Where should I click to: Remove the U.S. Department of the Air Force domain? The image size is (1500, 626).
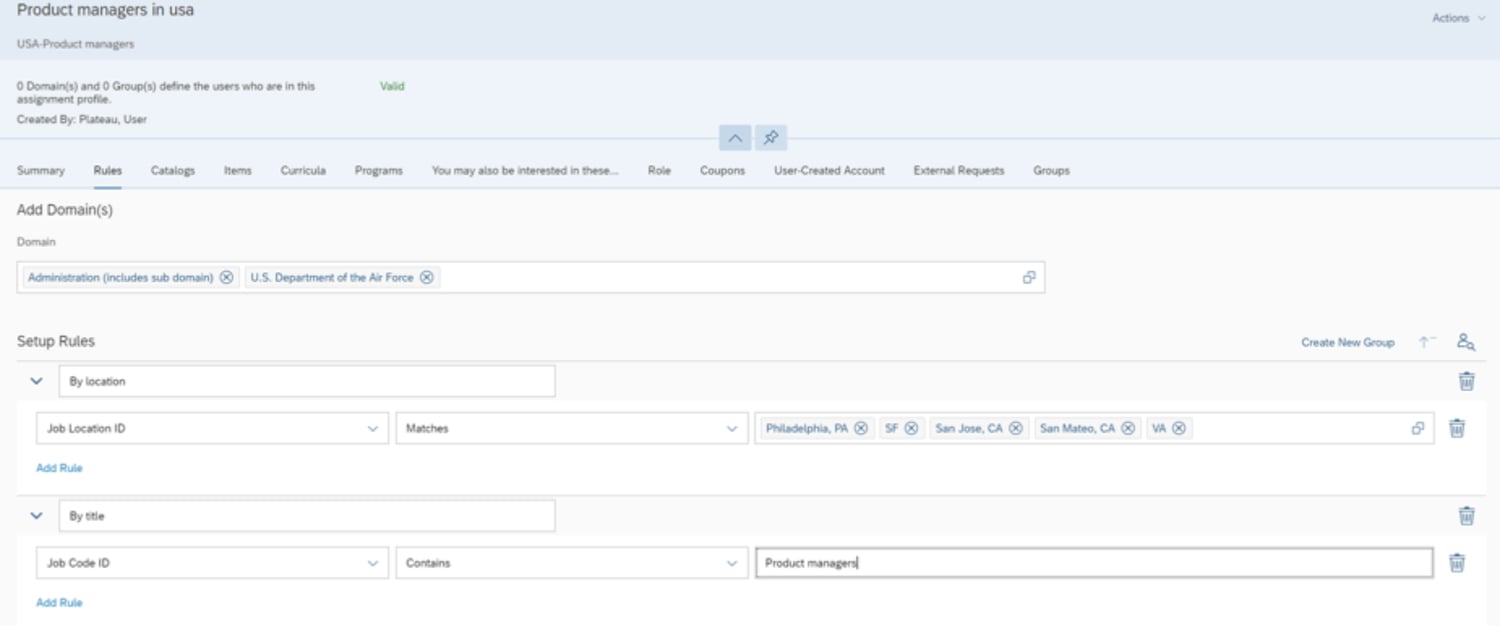427,278
